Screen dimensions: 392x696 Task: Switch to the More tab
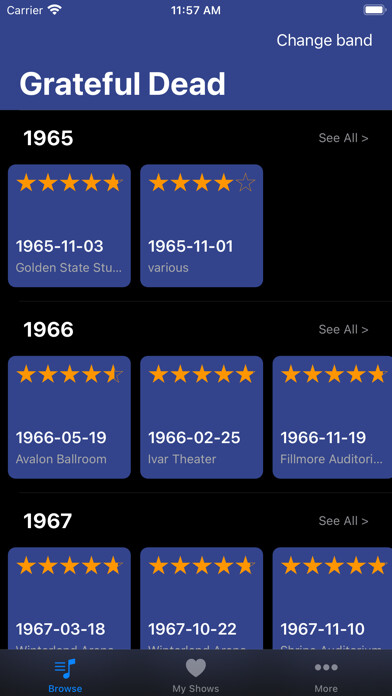coord(326,673)
